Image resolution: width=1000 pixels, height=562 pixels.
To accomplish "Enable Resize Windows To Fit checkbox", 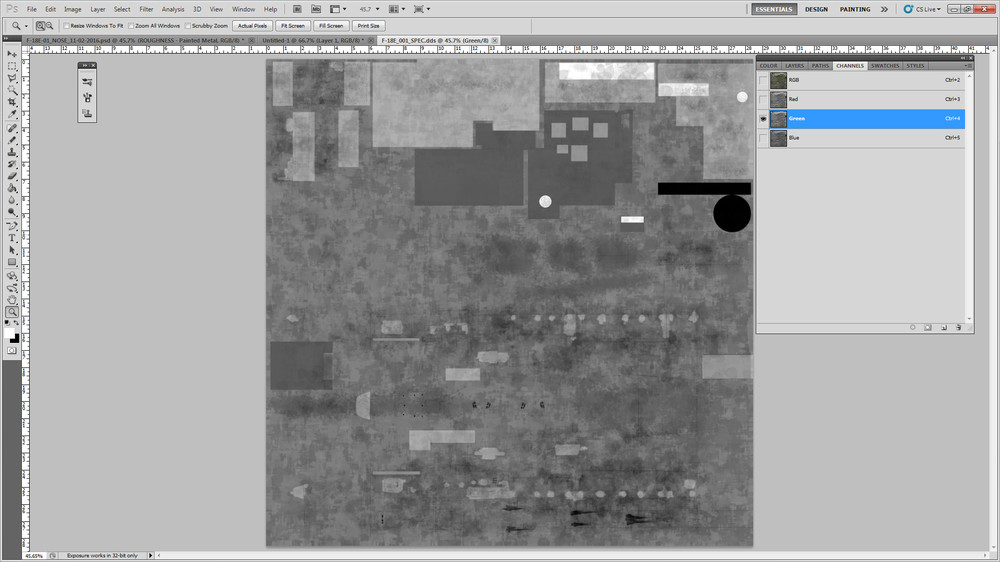I will click(66, 26).
